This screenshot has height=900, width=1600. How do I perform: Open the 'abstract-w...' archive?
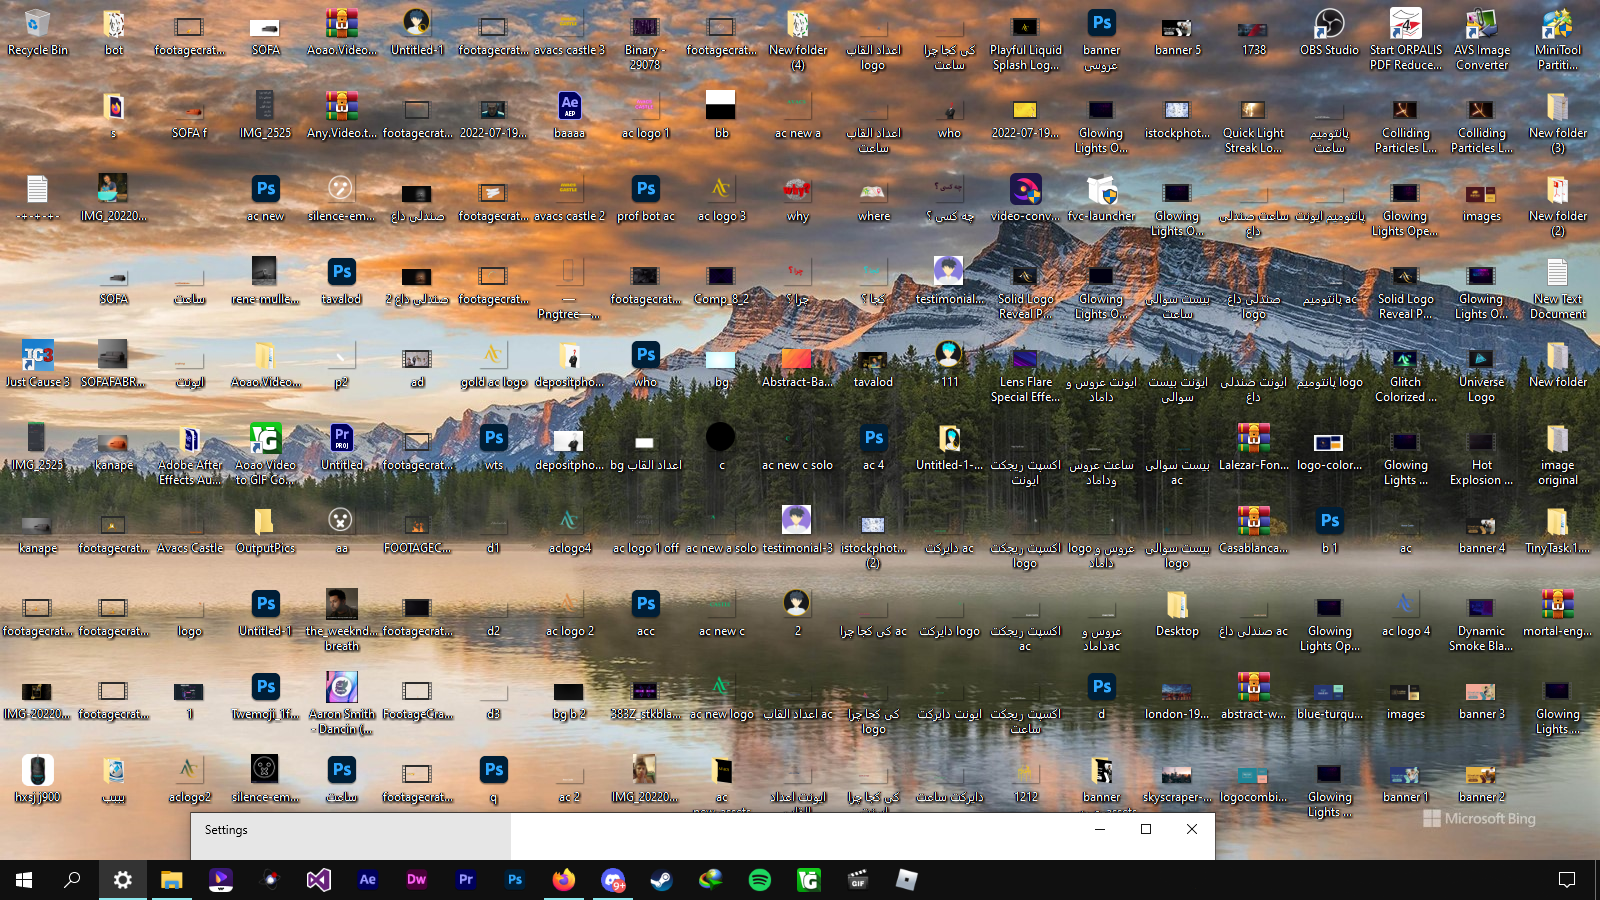[x=1253, y=696]
